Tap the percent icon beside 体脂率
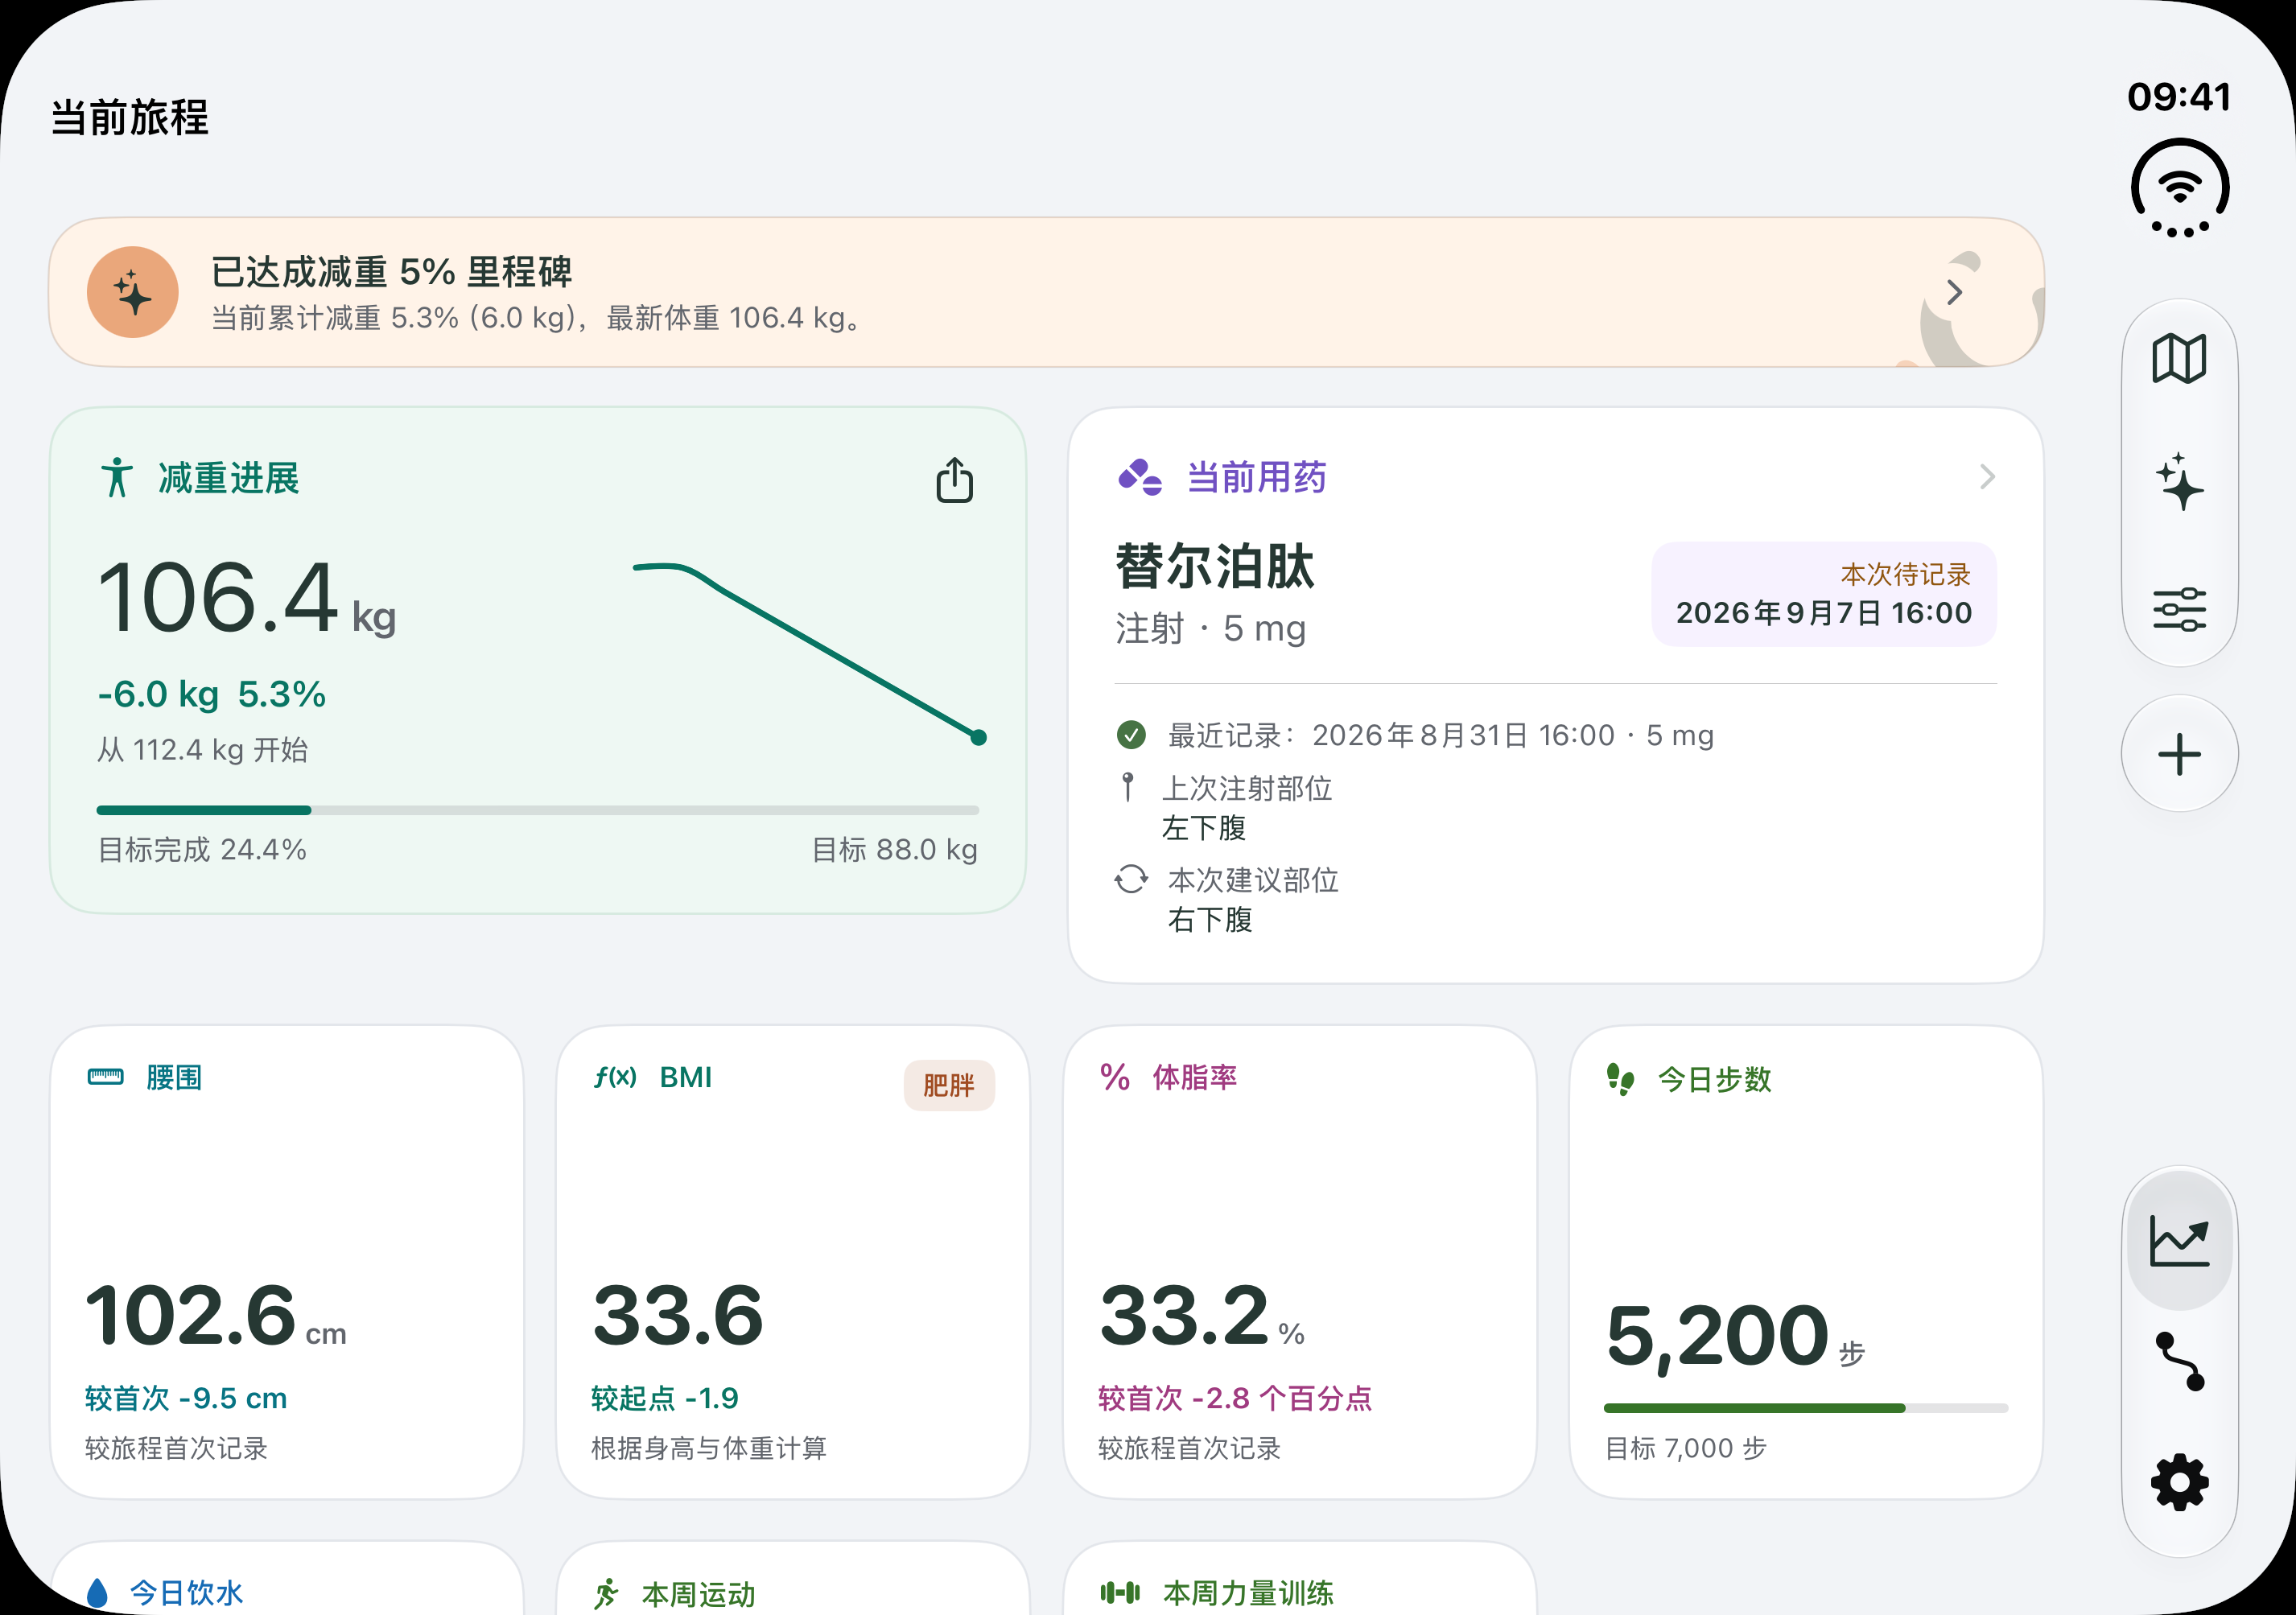 point(1114,1077)
